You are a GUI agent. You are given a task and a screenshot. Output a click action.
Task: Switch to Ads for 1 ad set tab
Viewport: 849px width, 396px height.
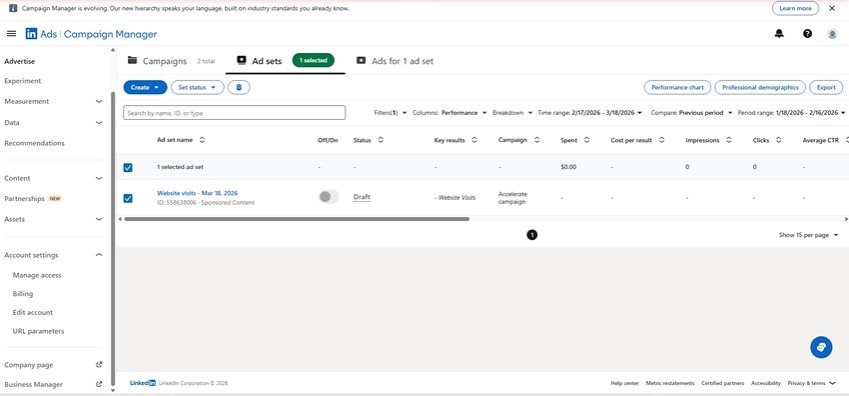(395, 61)
